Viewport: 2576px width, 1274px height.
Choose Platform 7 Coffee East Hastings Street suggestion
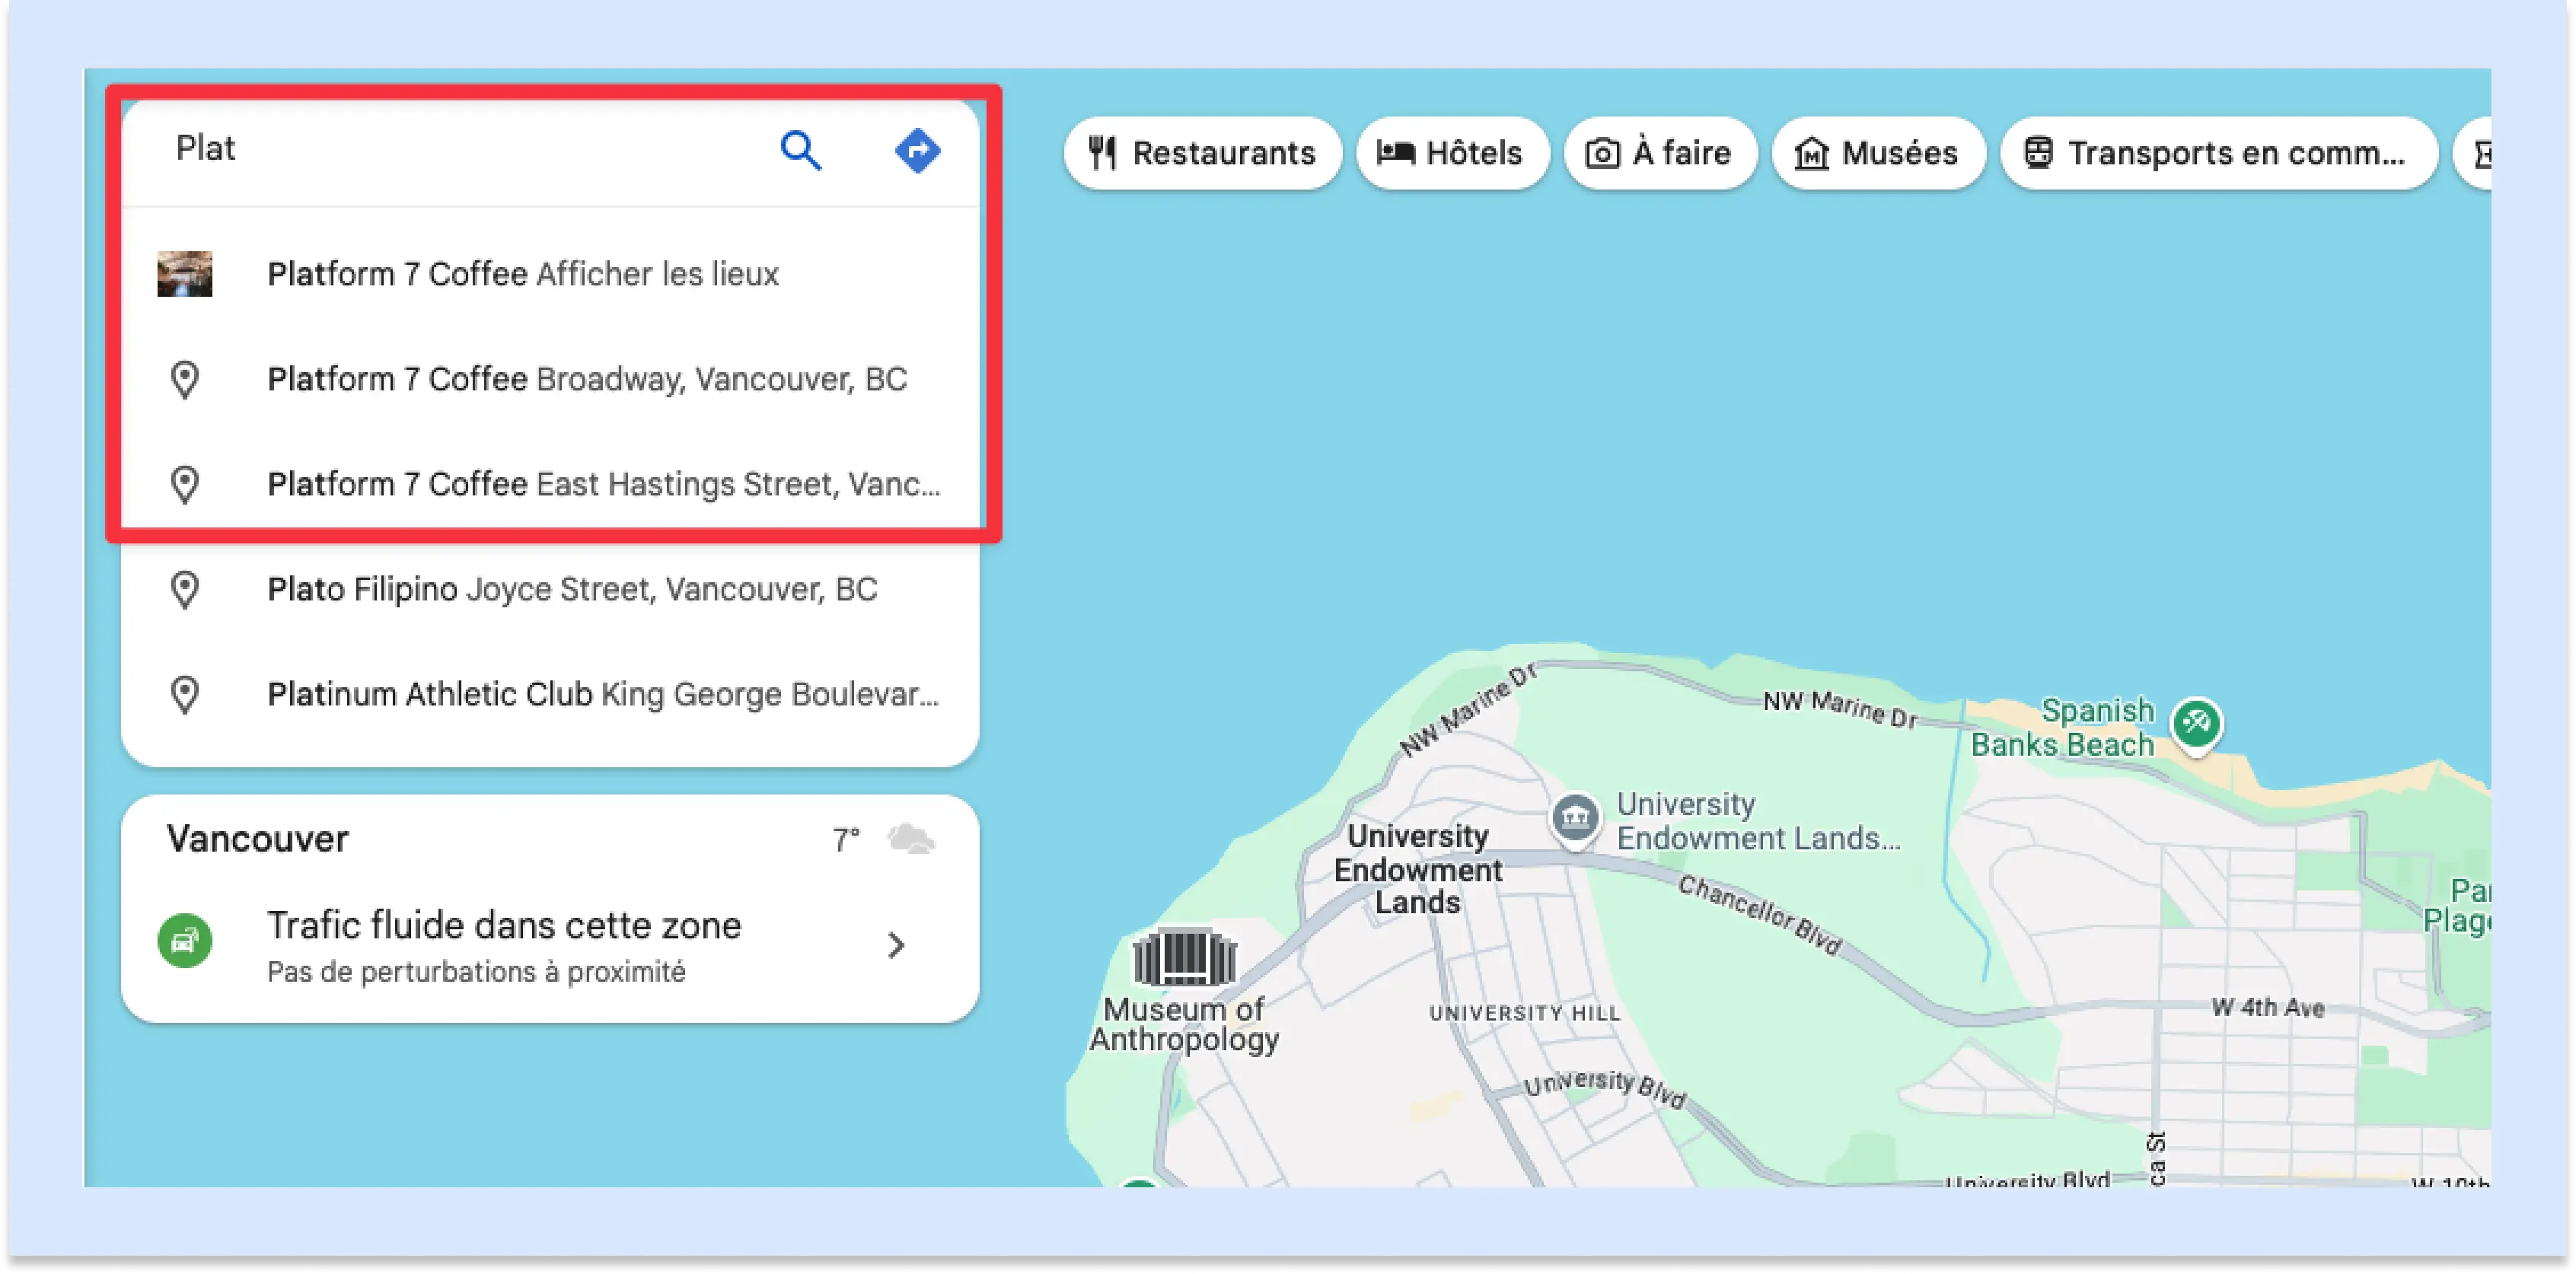pyautogui.click(x=550, y=484)
